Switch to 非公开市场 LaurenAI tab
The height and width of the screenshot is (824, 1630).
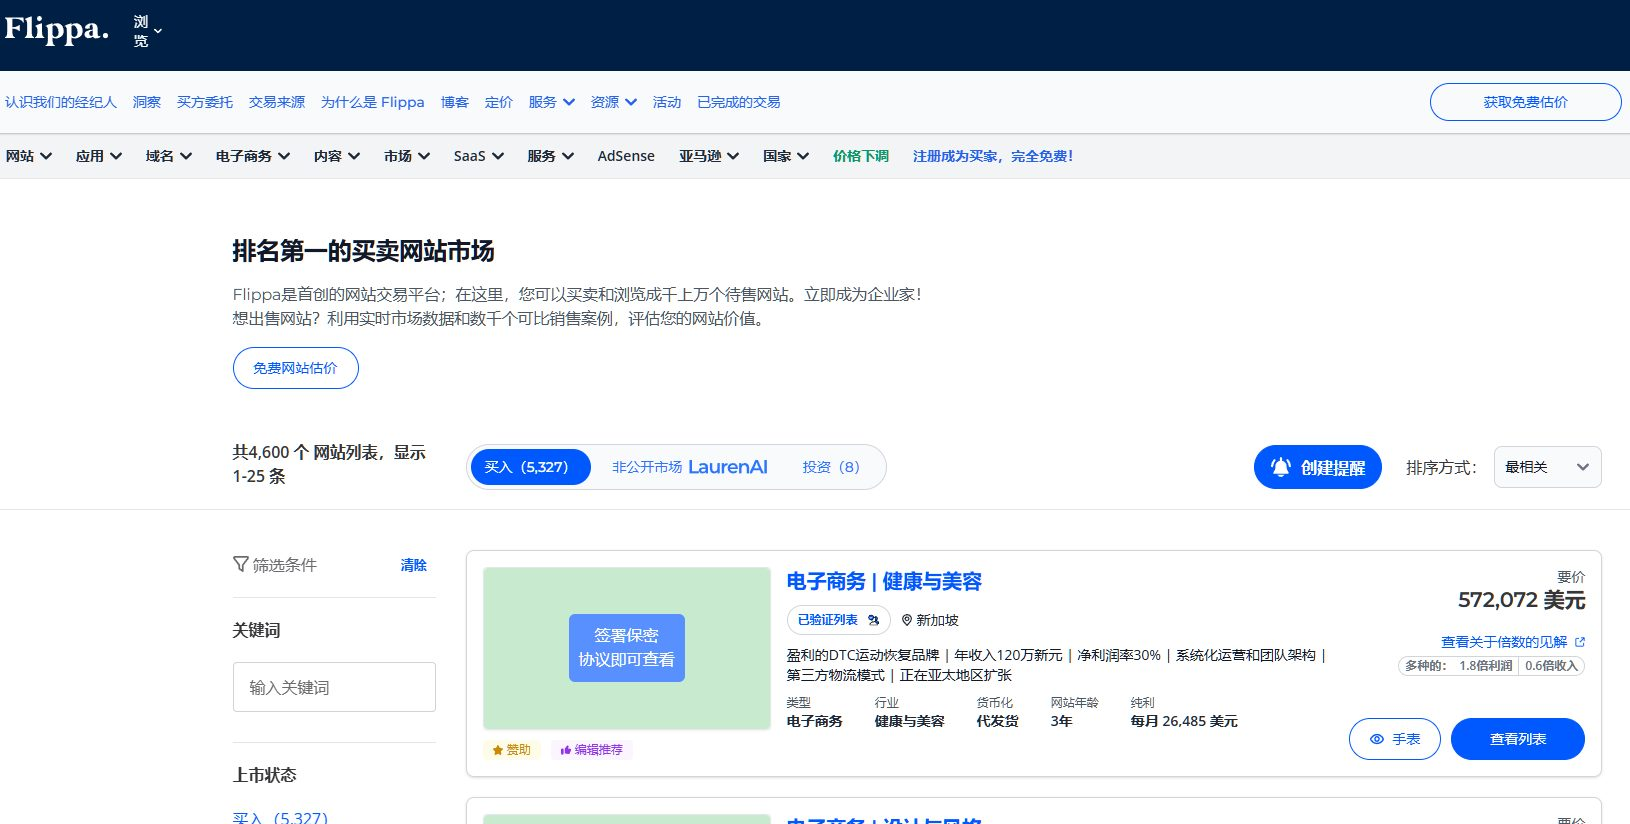690,467
